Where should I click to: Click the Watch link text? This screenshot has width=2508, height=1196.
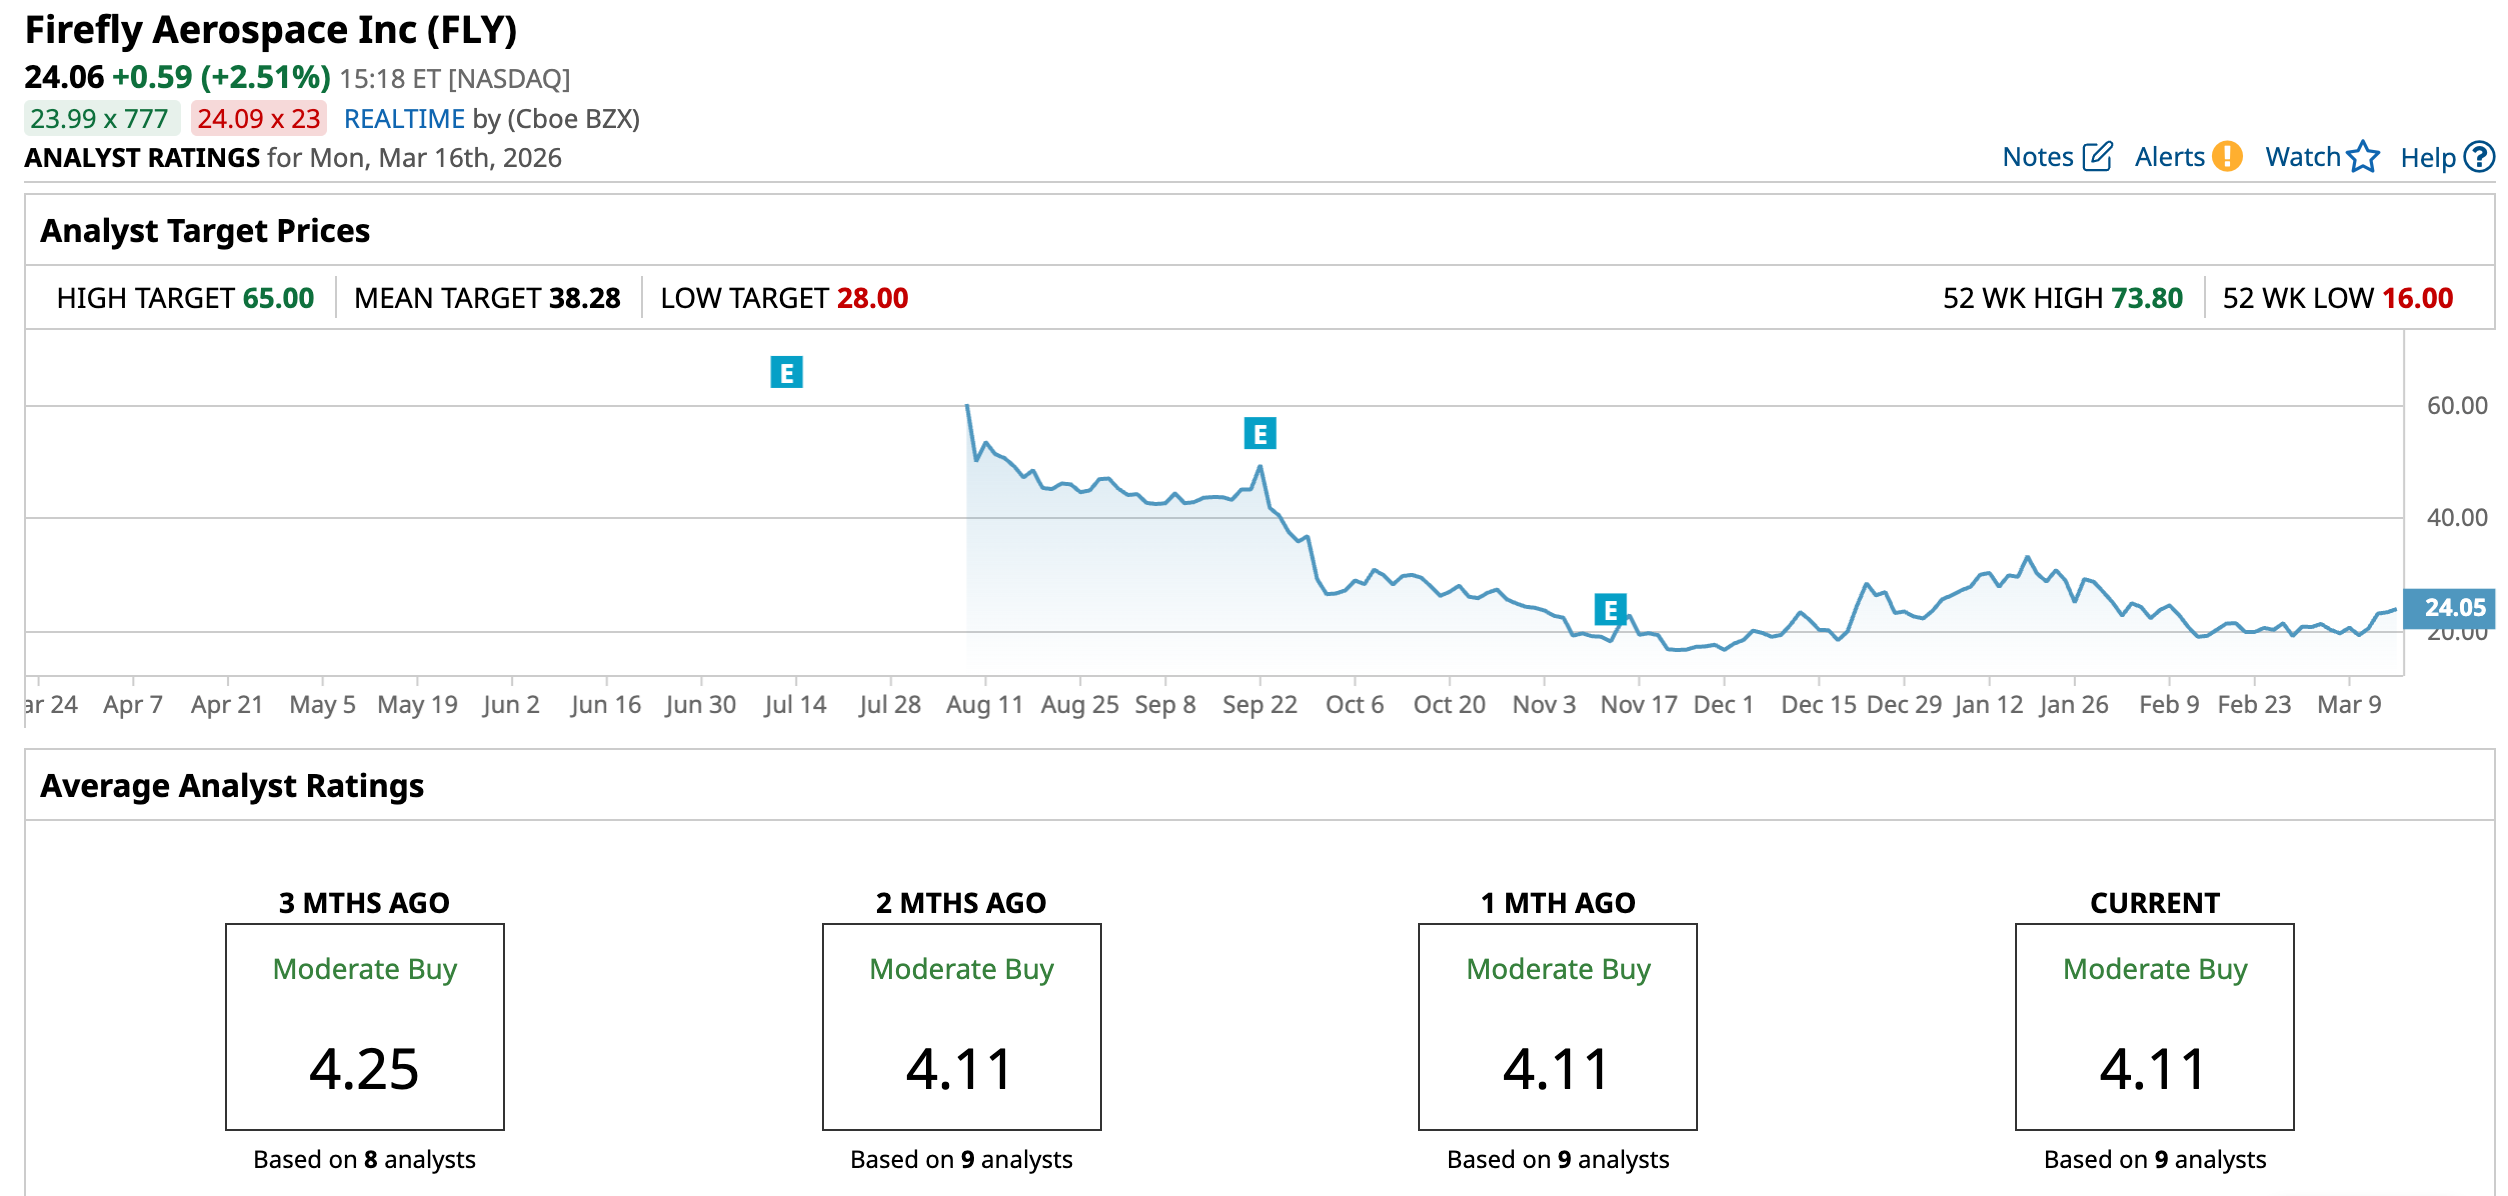(2302, 157)
